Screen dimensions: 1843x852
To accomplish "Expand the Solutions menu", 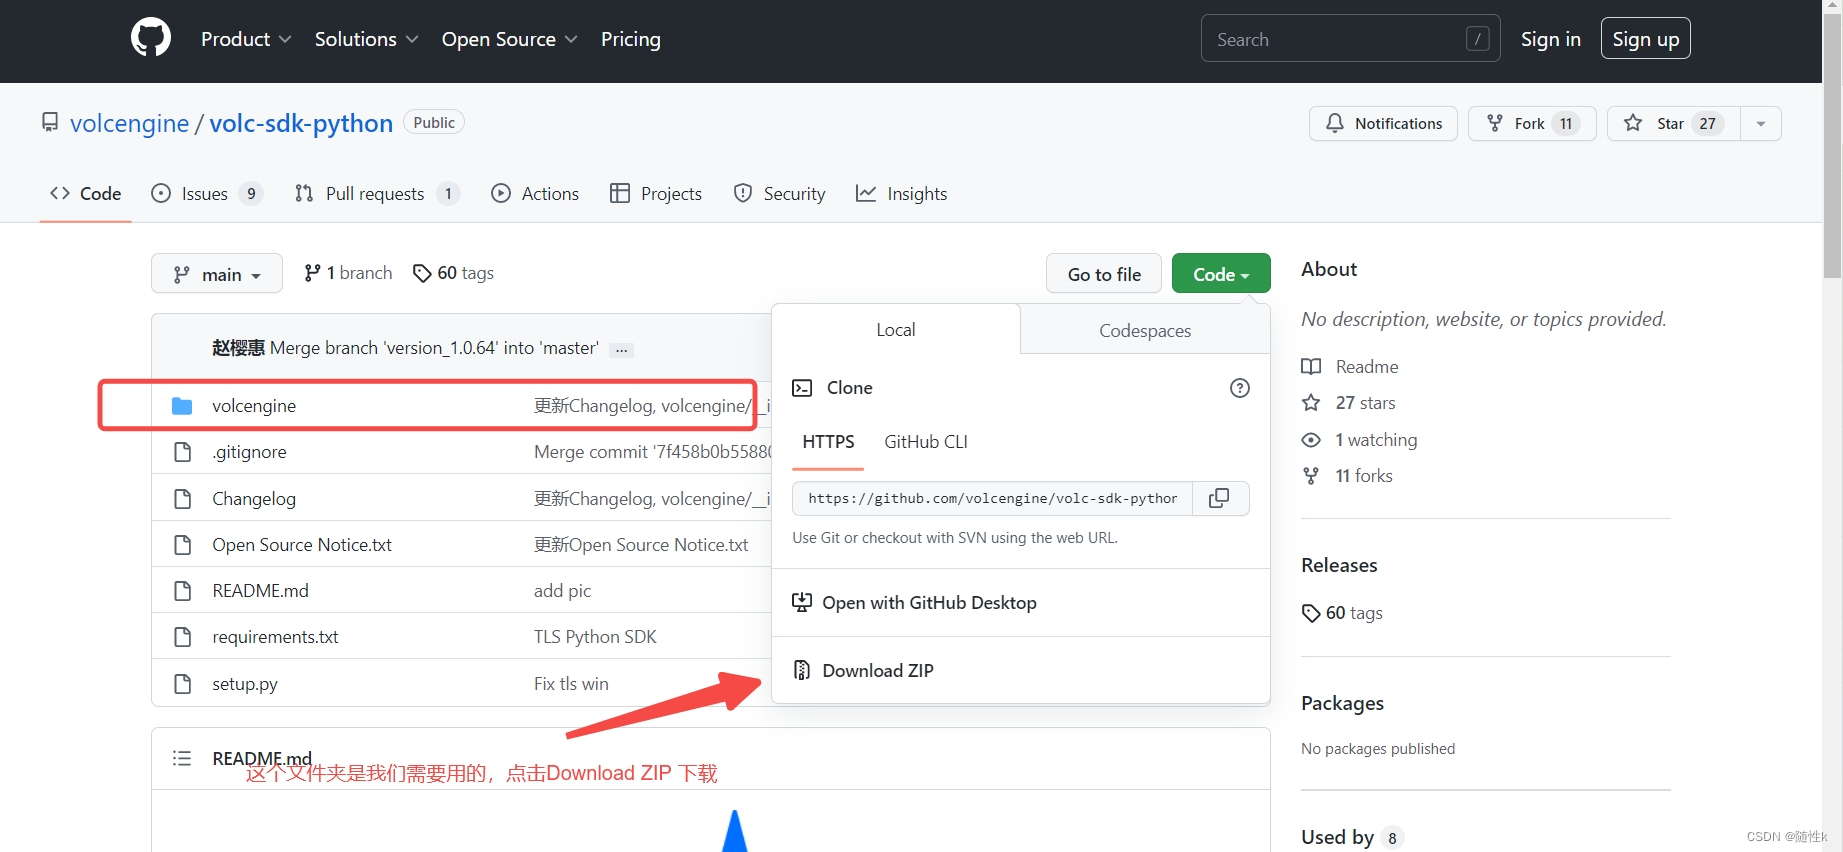I will pyautogui.click(x=366, y=39).
